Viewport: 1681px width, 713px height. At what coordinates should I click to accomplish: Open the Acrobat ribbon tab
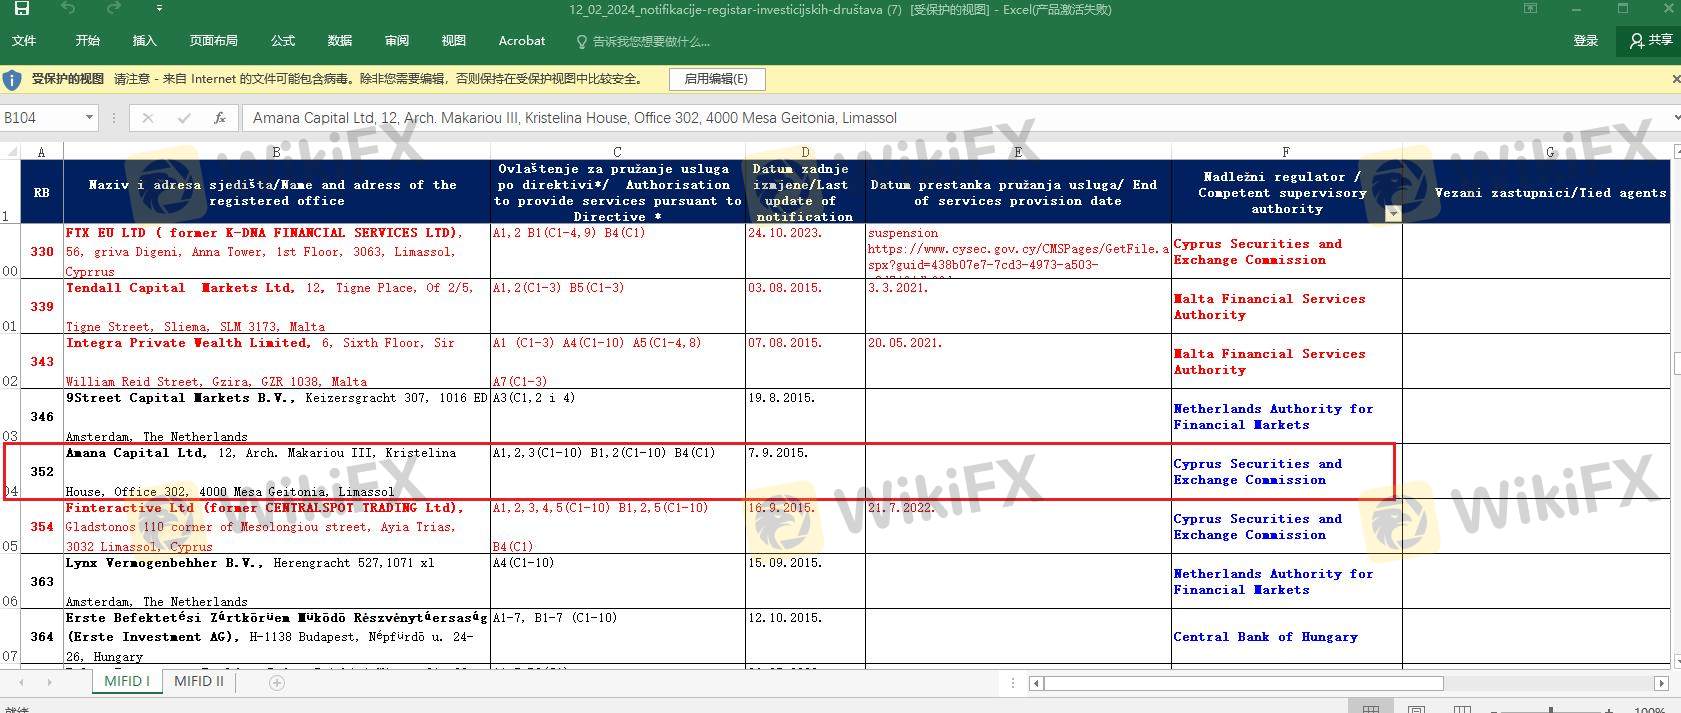tap(521, 41)
